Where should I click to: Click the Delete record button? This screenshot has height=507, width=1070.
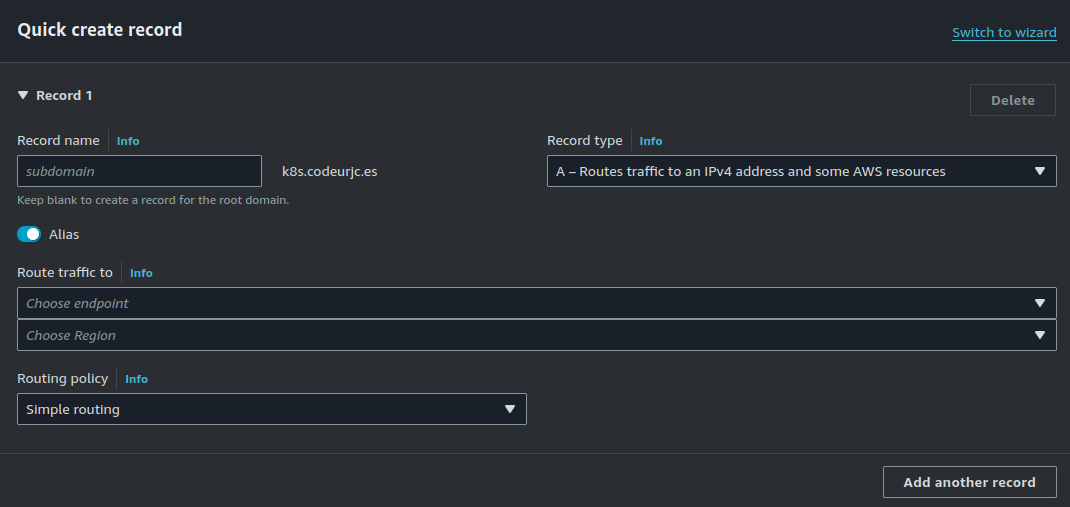pyautogui.click(x=1013, y=100)
